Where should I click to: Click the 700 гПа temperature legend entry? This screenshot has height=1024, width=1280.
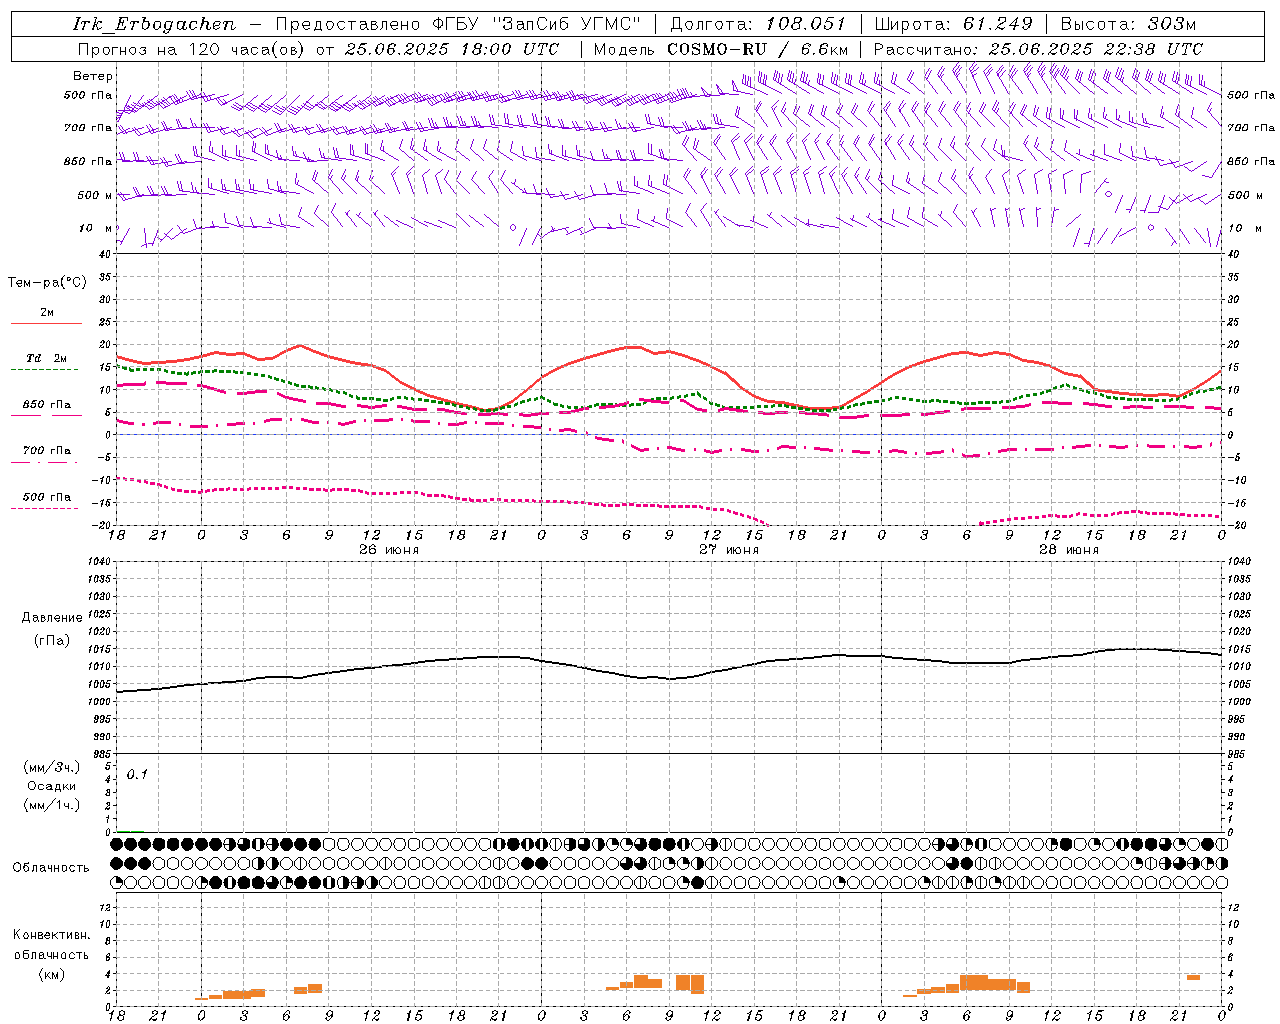click(47, 451)
